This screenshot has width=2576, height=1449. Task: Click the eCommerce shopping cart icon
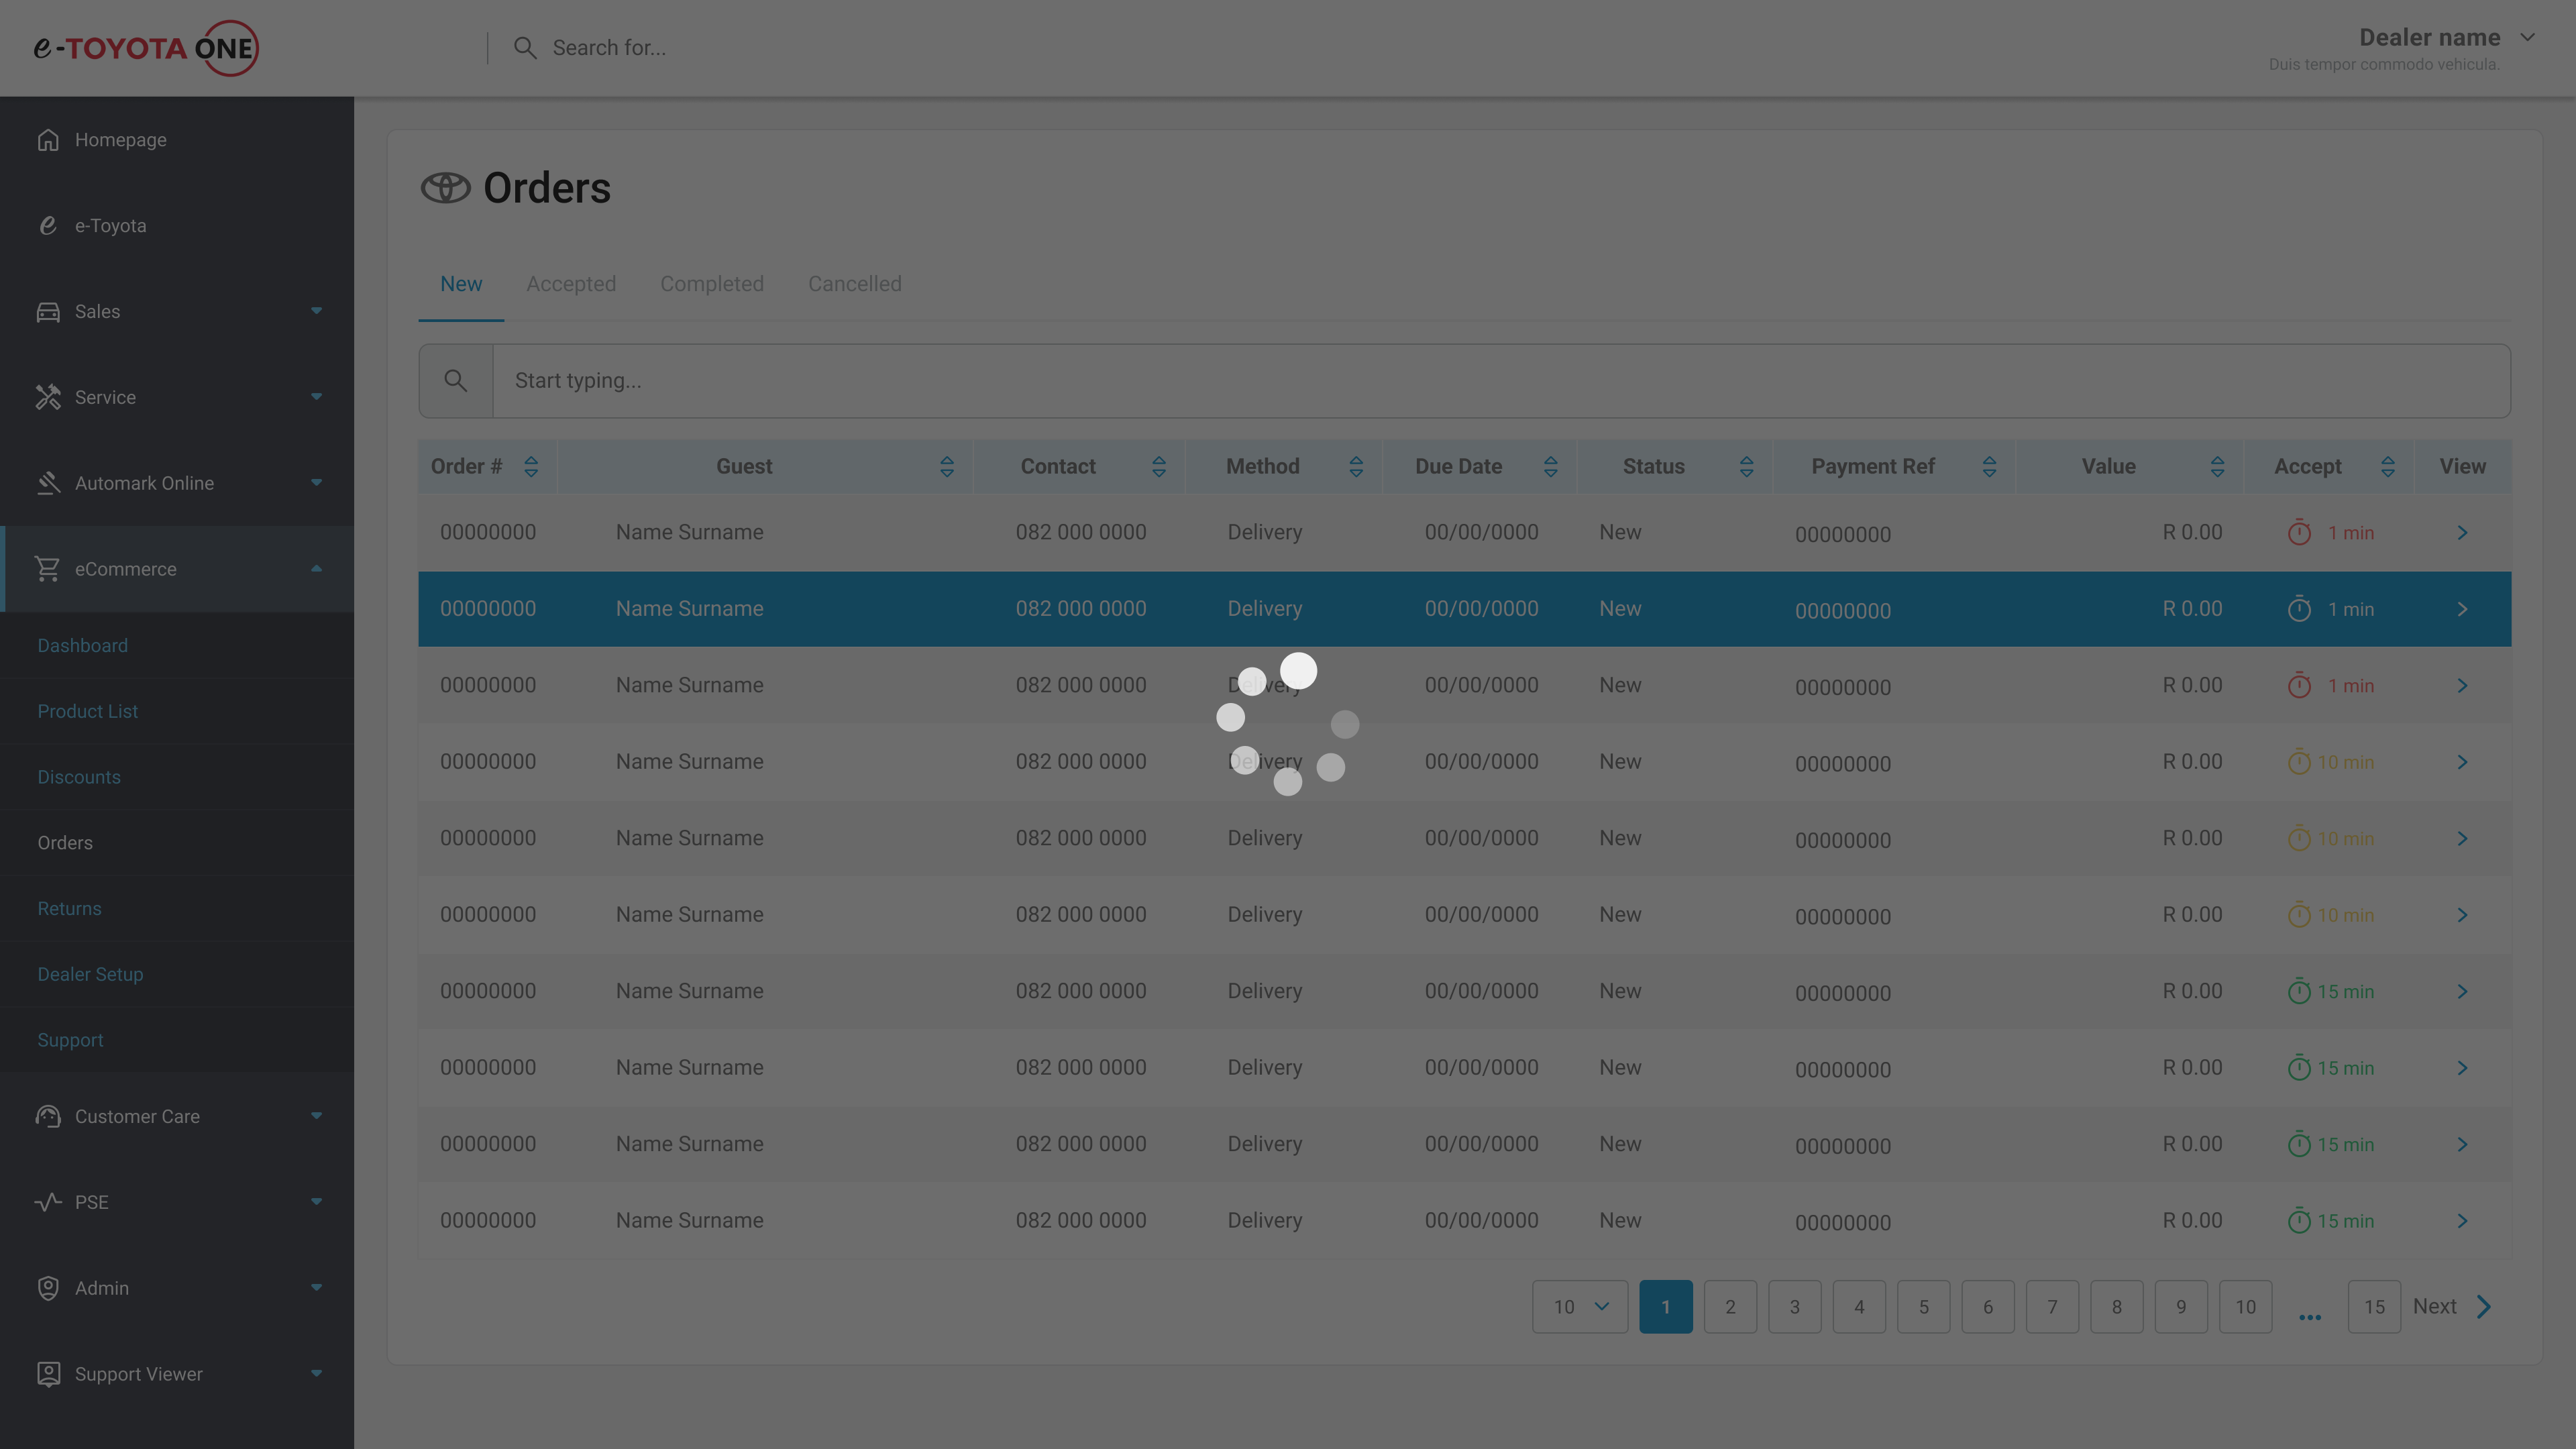(48, 569)
